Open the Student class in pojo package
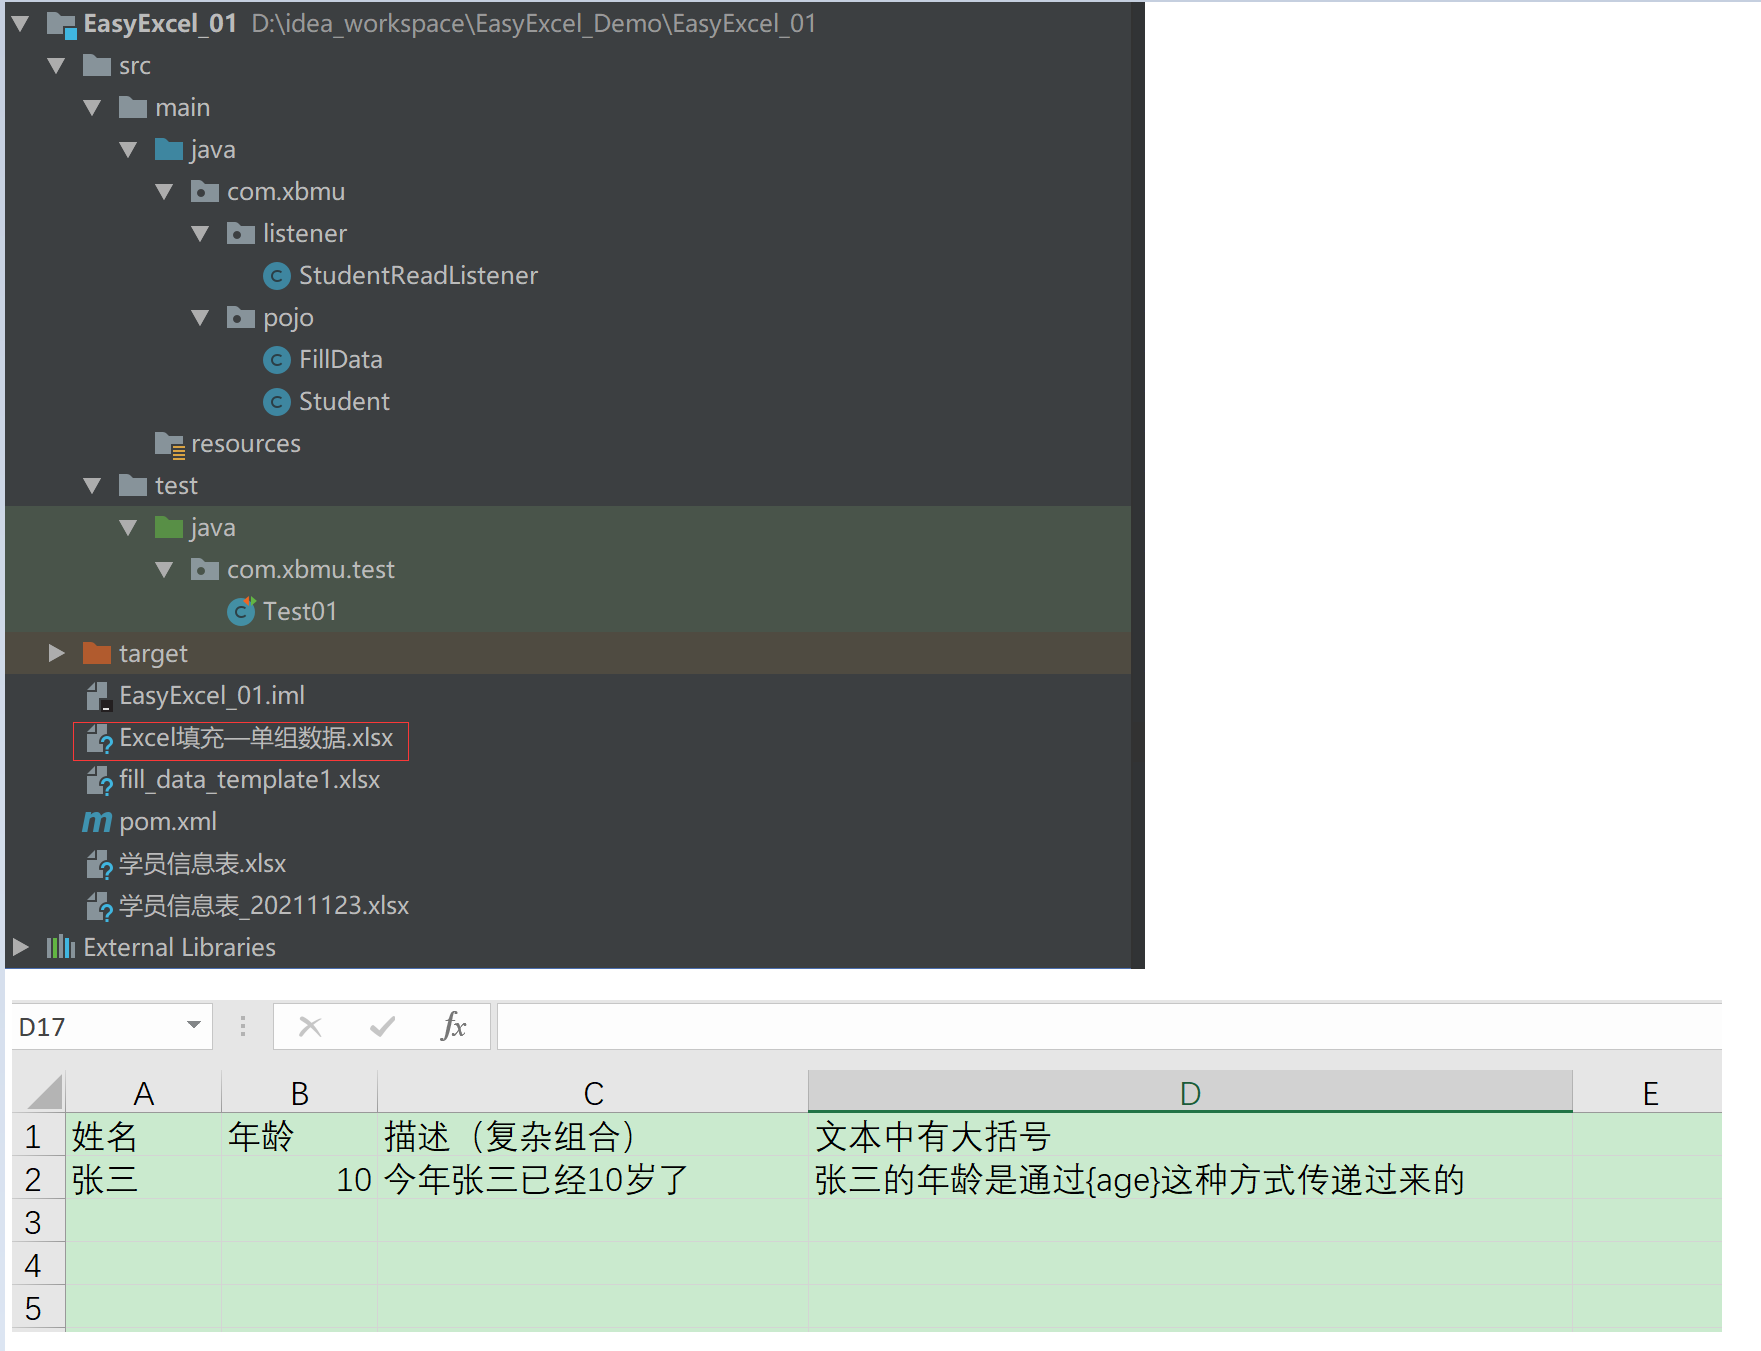The height and width of the screenshot is (1351, 1761). (343, 401)
